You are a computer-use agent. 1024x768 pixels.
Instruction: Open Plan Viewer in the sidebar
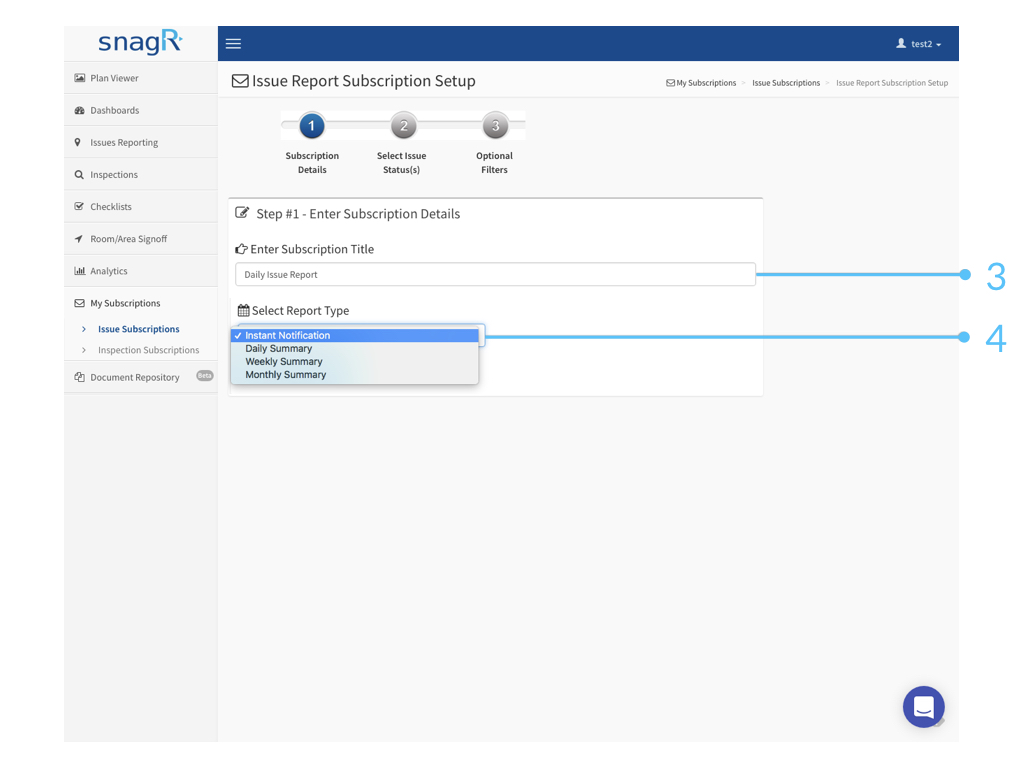click(141, 78)
